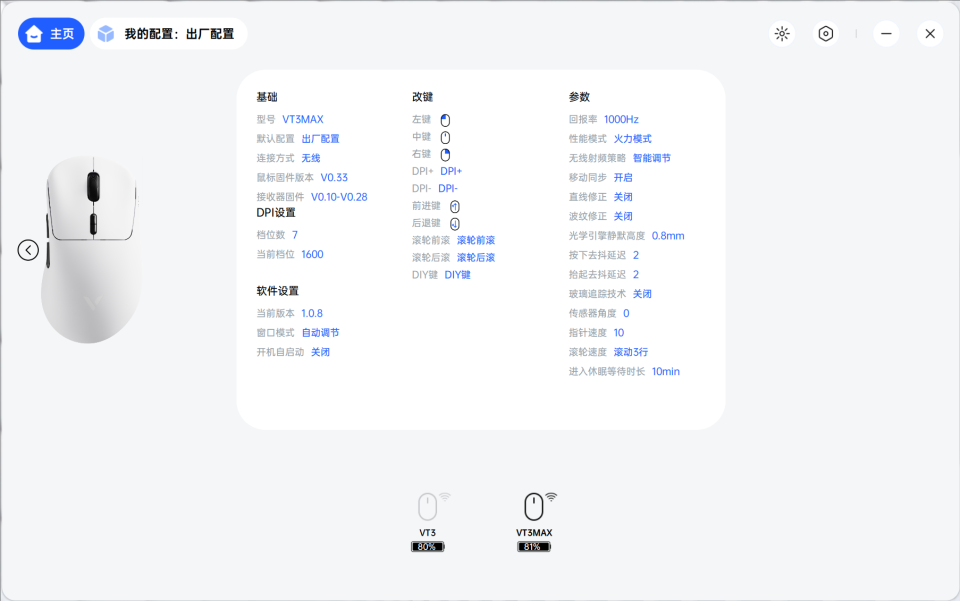Image resolution: width=960 pixels, height=601 pixels.
Task: Select the back key (后退键) mouse icon
Action: (x=452, y=222)
